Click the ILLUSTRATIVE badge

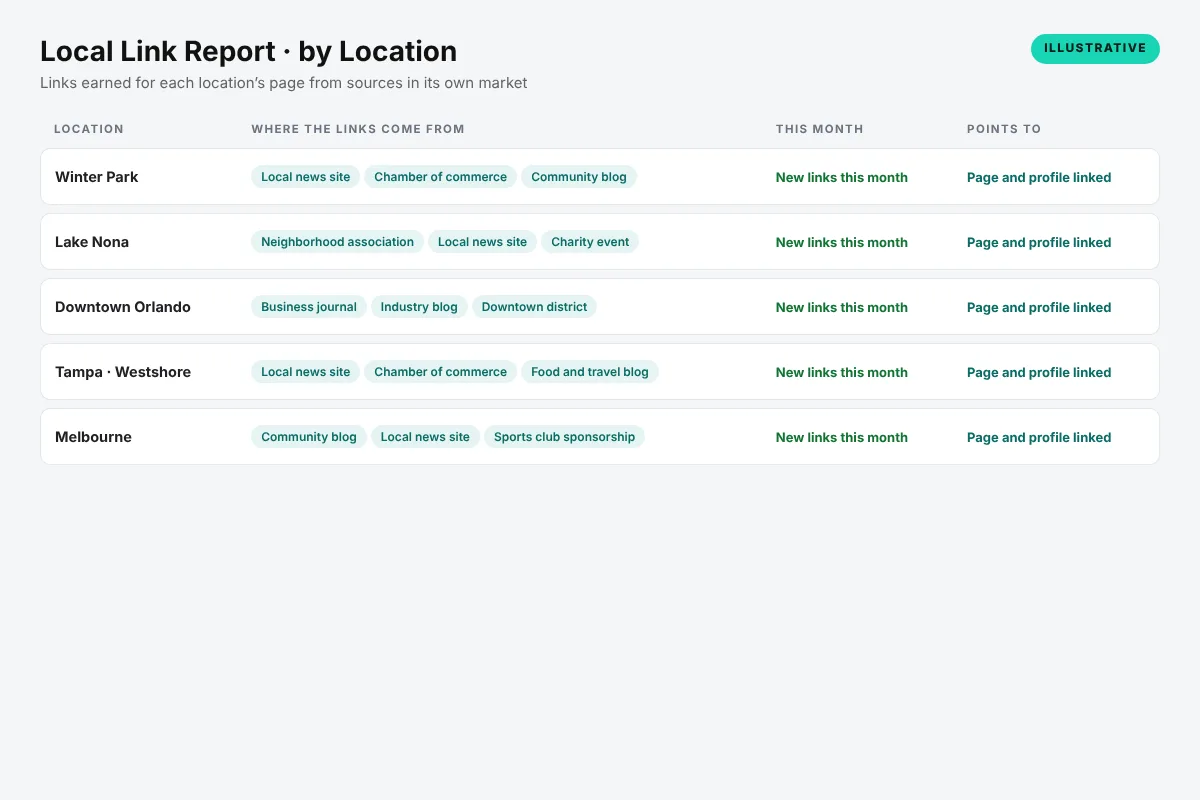click(x=1095, y=49)
